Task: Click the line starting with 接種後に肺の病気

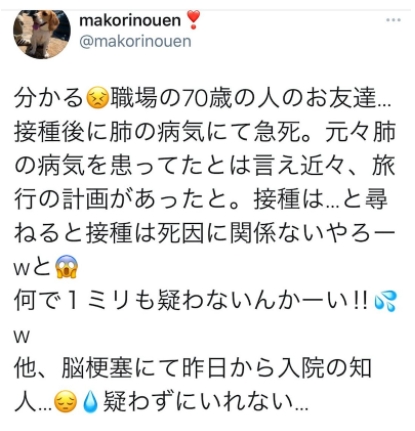Action: 205,133
